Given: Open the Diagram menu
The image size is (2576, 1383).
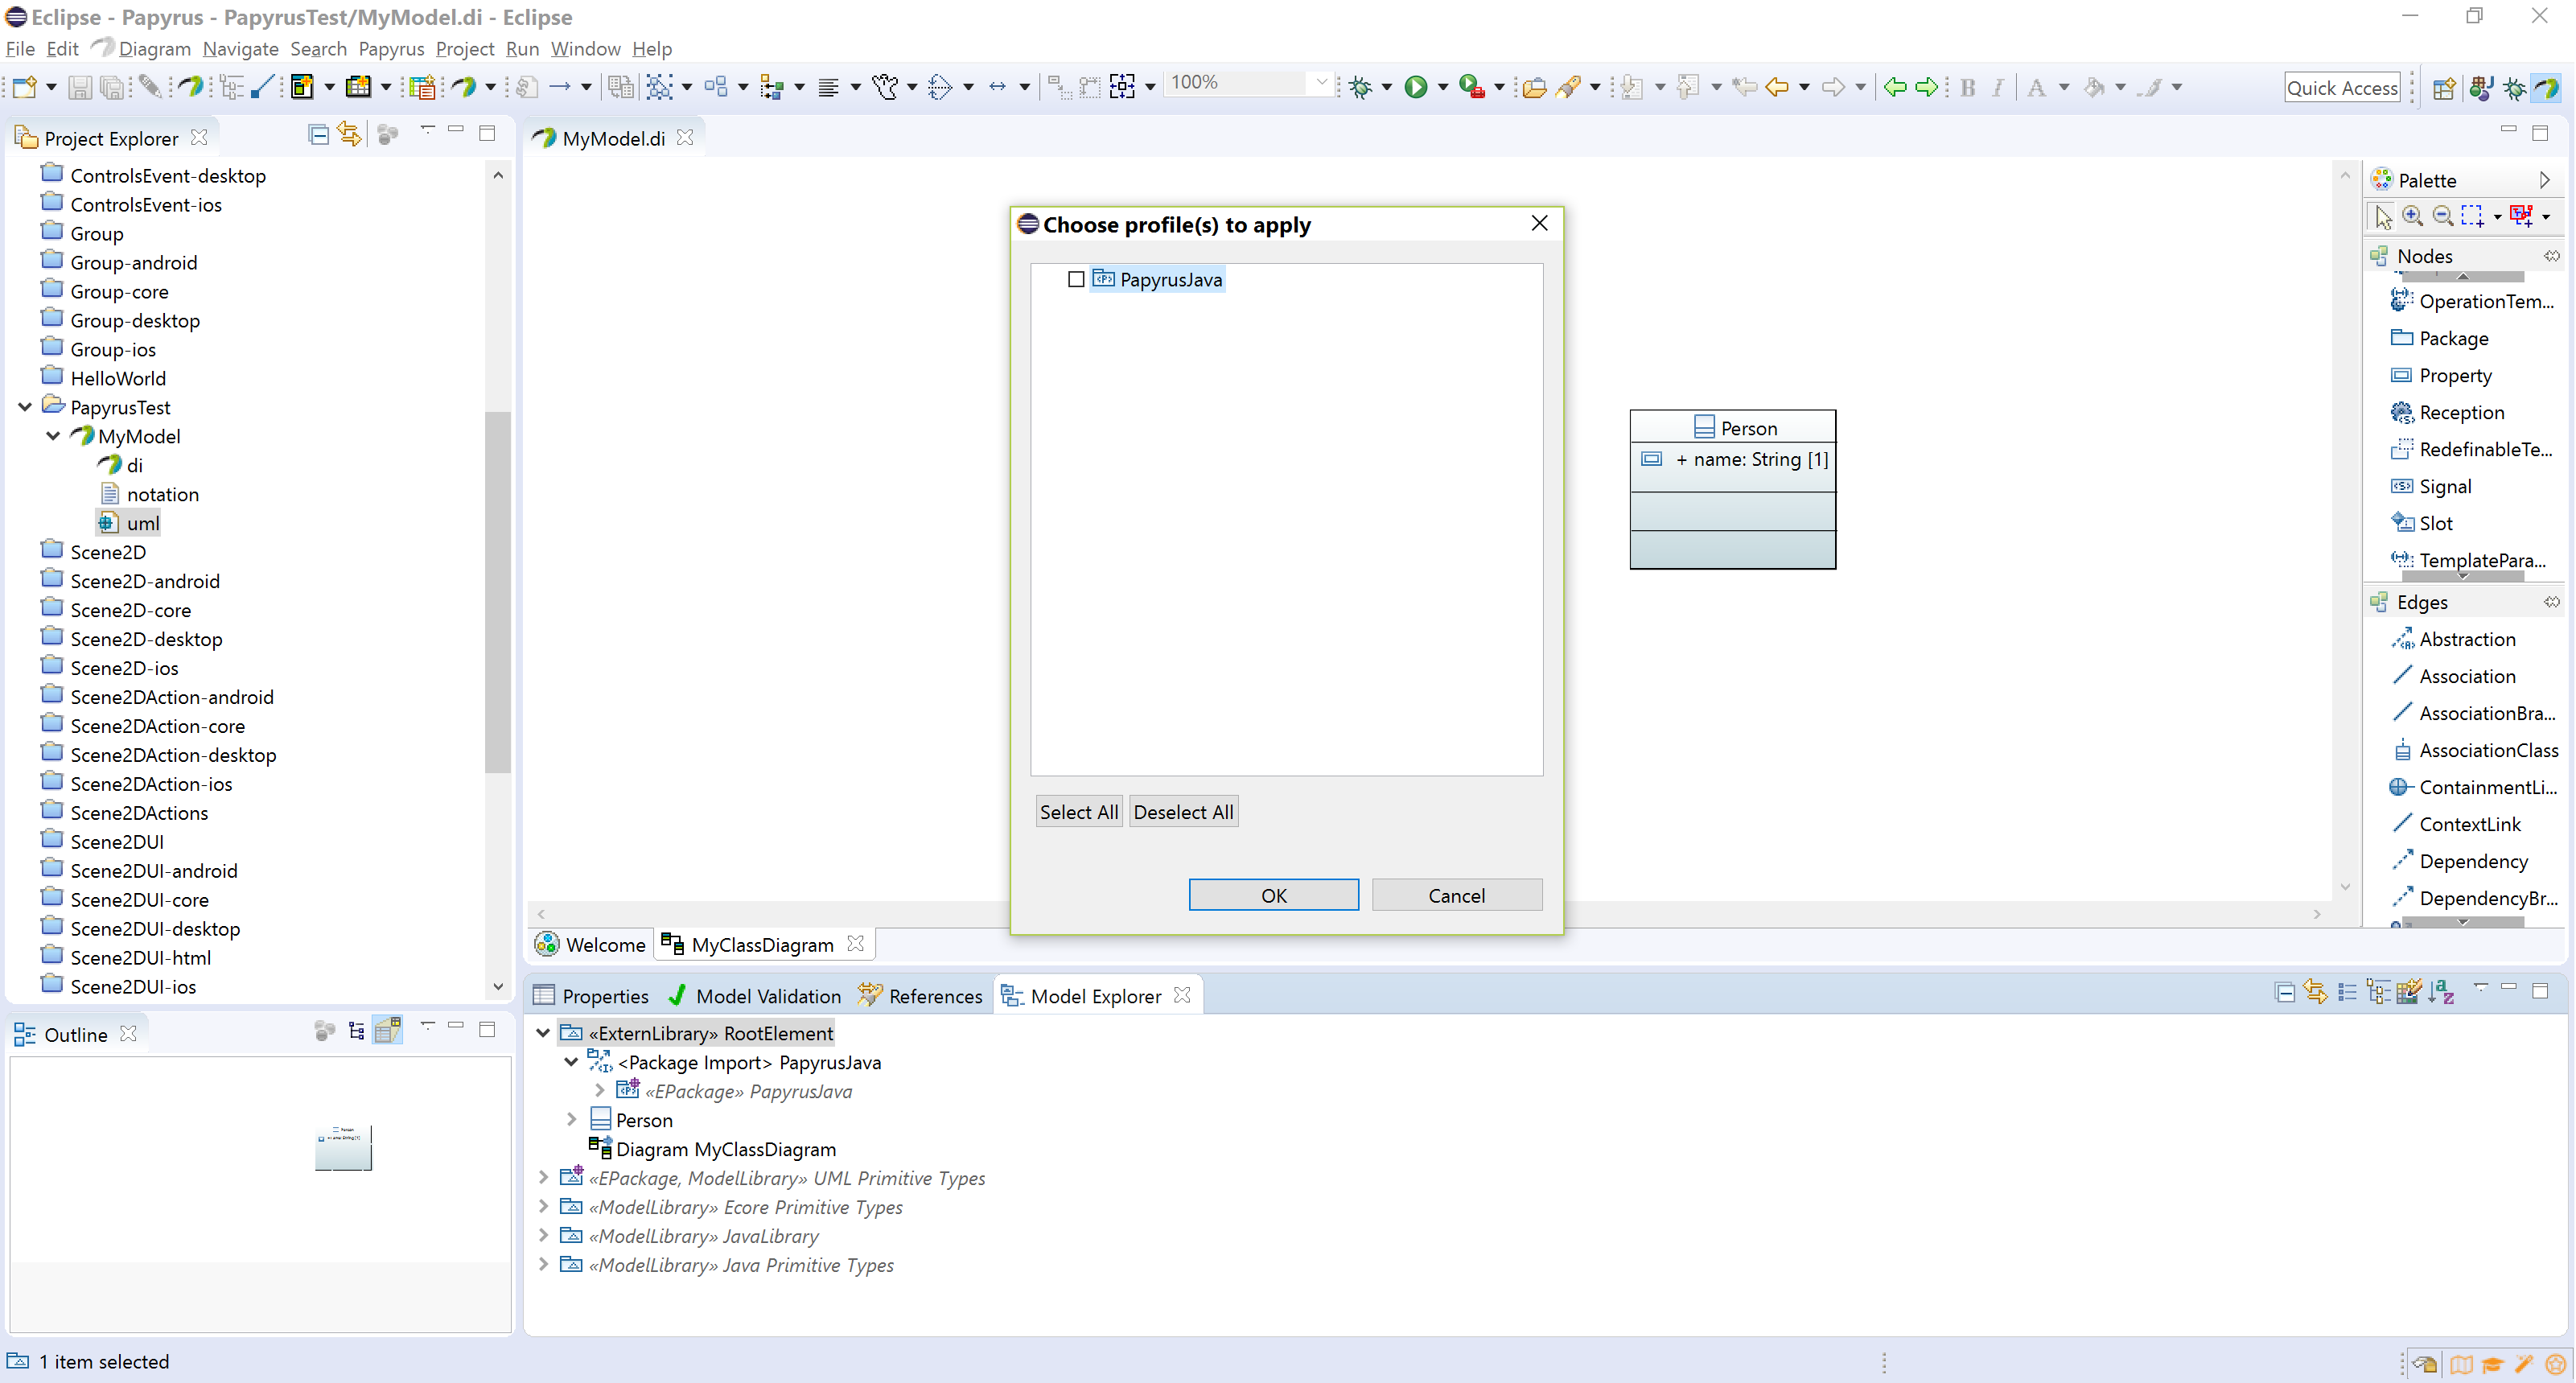Looking at the screenshot, I should click(x=154, y=48).
